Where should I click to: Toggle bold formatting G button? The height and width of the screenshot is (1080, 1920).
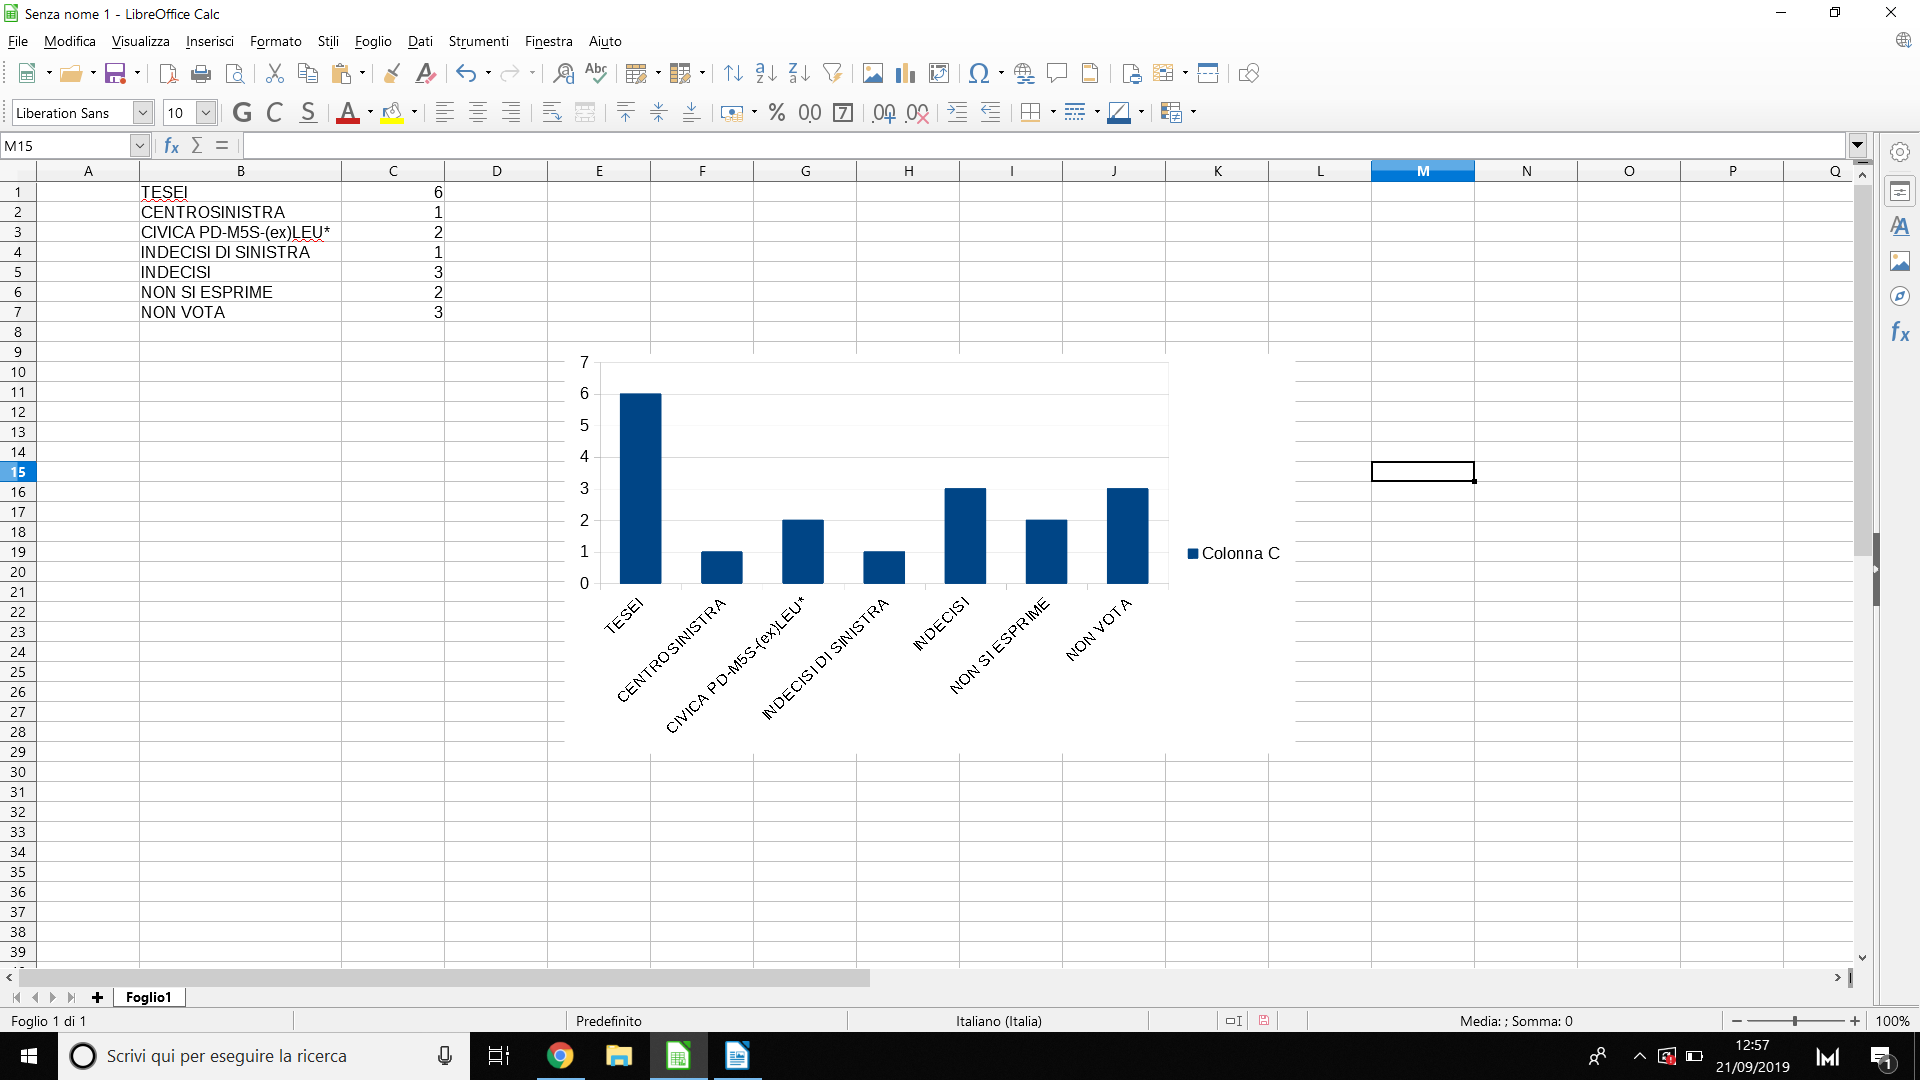click(x=242, y=113)
